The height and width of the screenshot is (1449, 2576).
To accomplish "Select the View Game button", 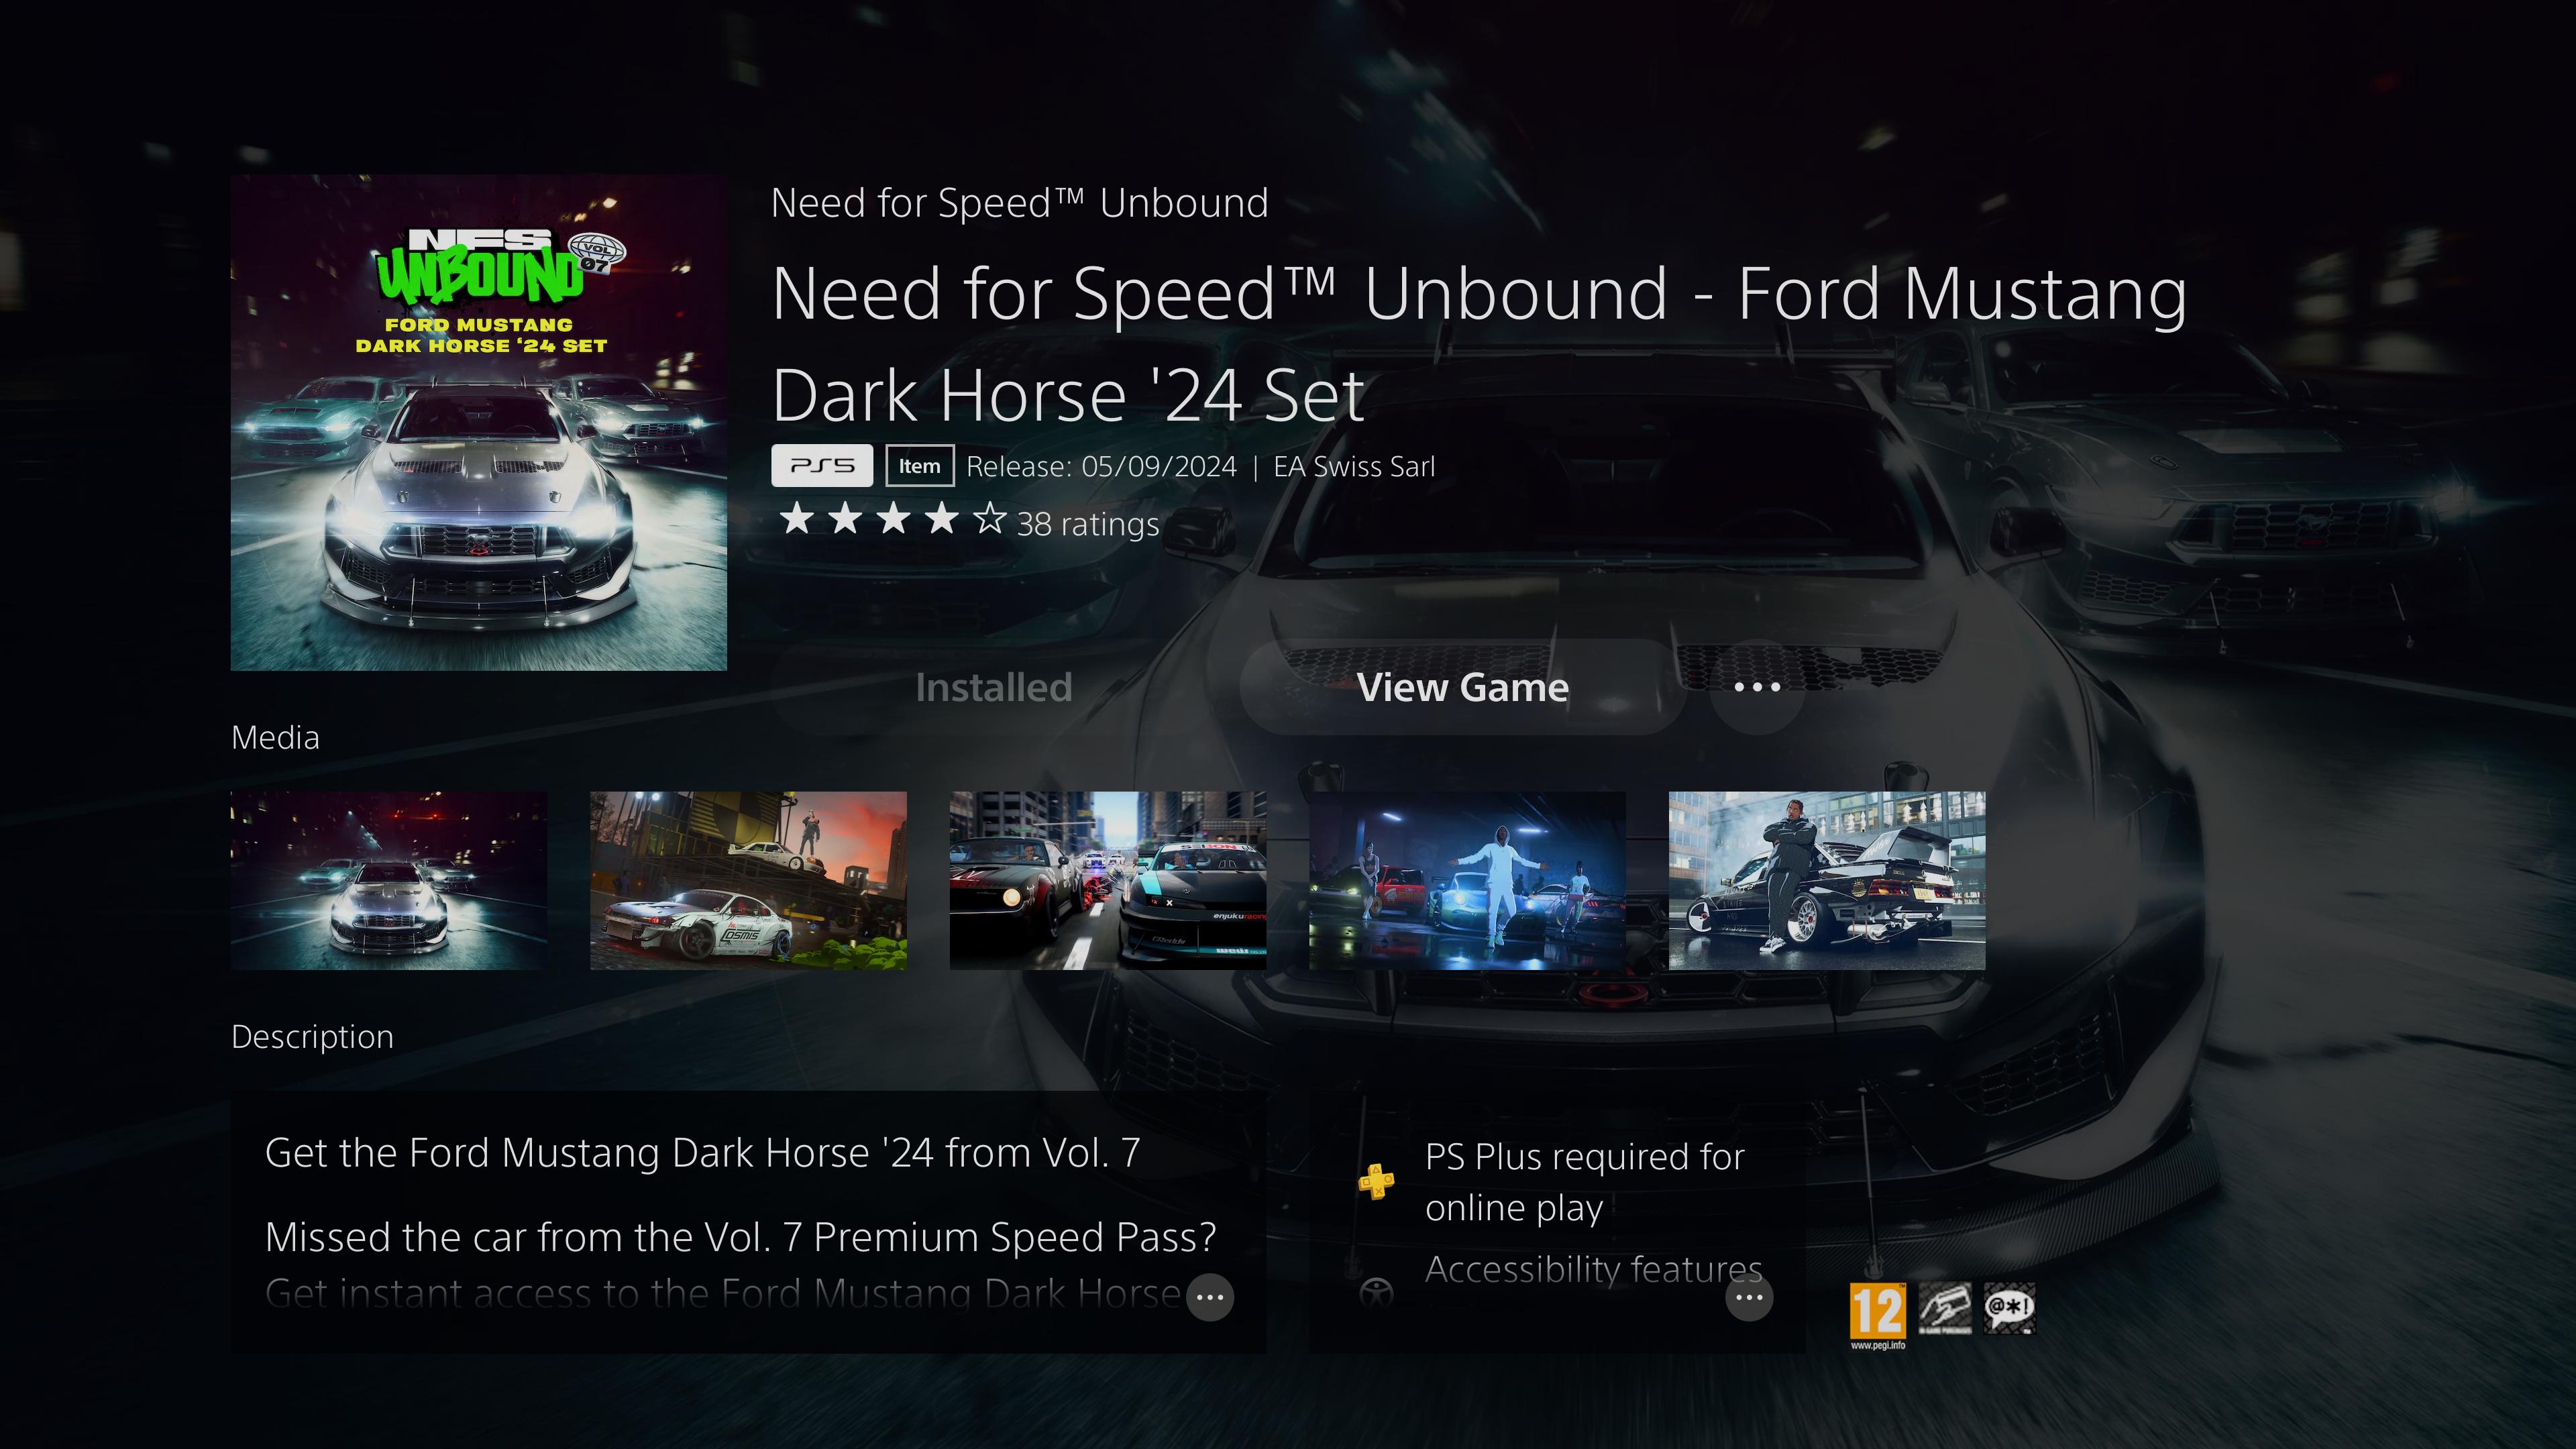I will [x=1462, y=687].
